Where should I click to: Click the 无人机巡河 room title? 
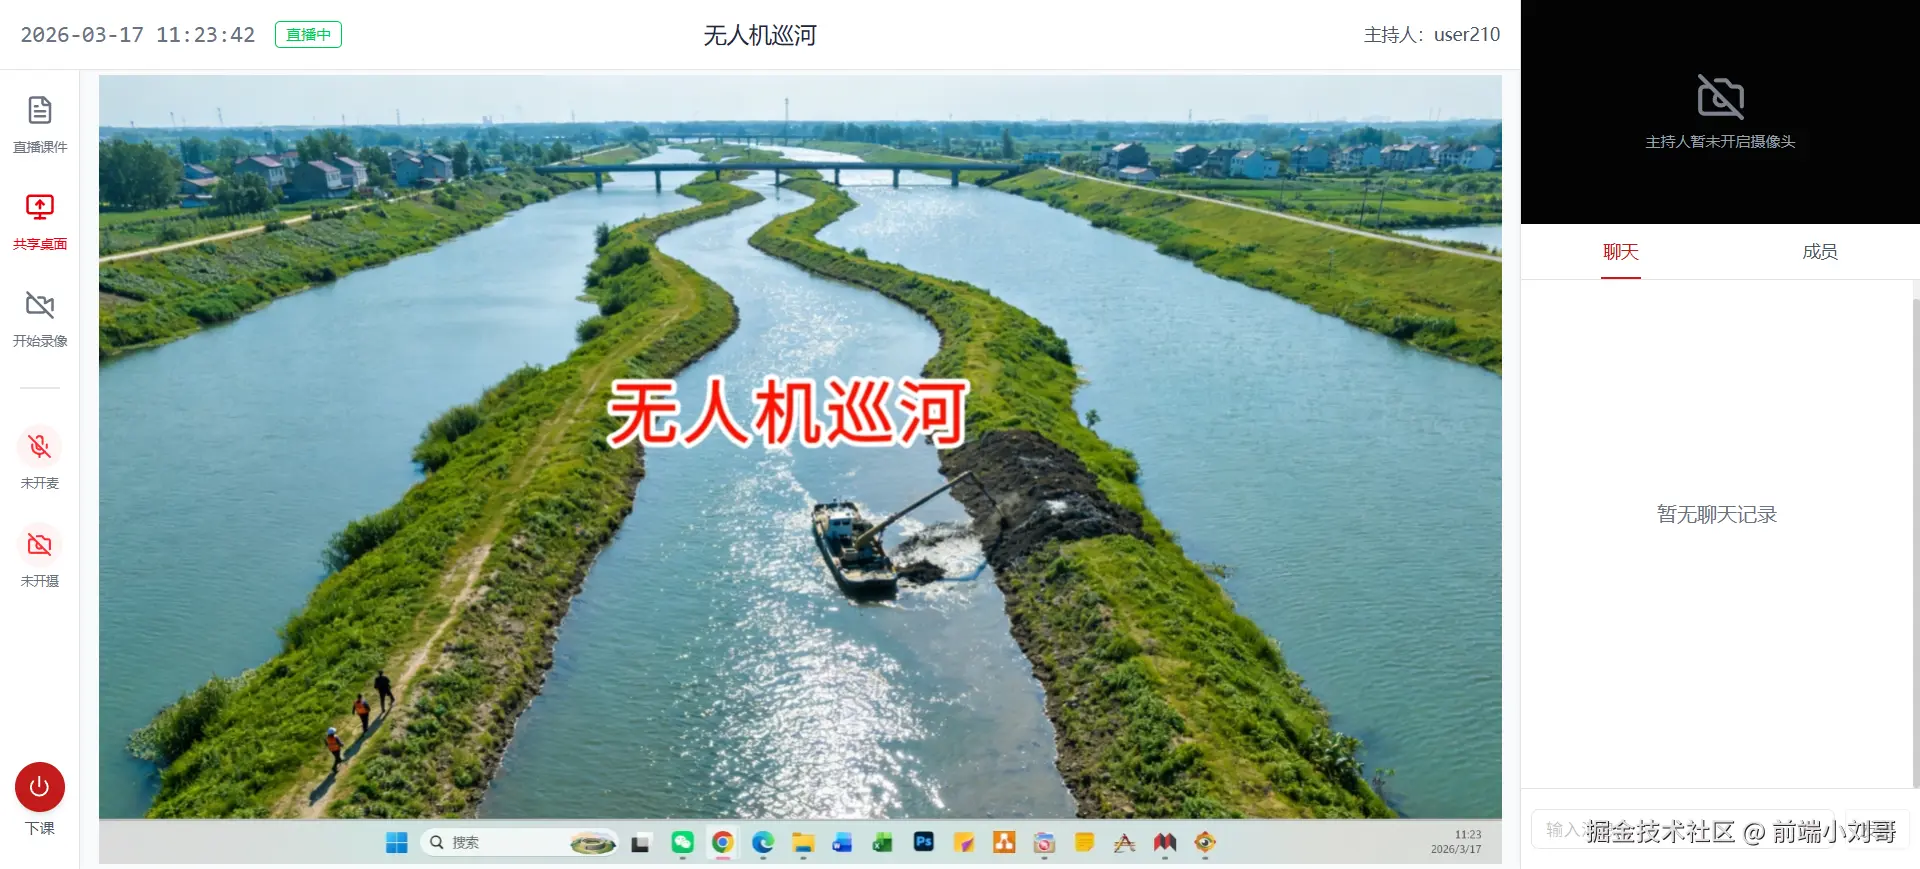pos(760,35)
